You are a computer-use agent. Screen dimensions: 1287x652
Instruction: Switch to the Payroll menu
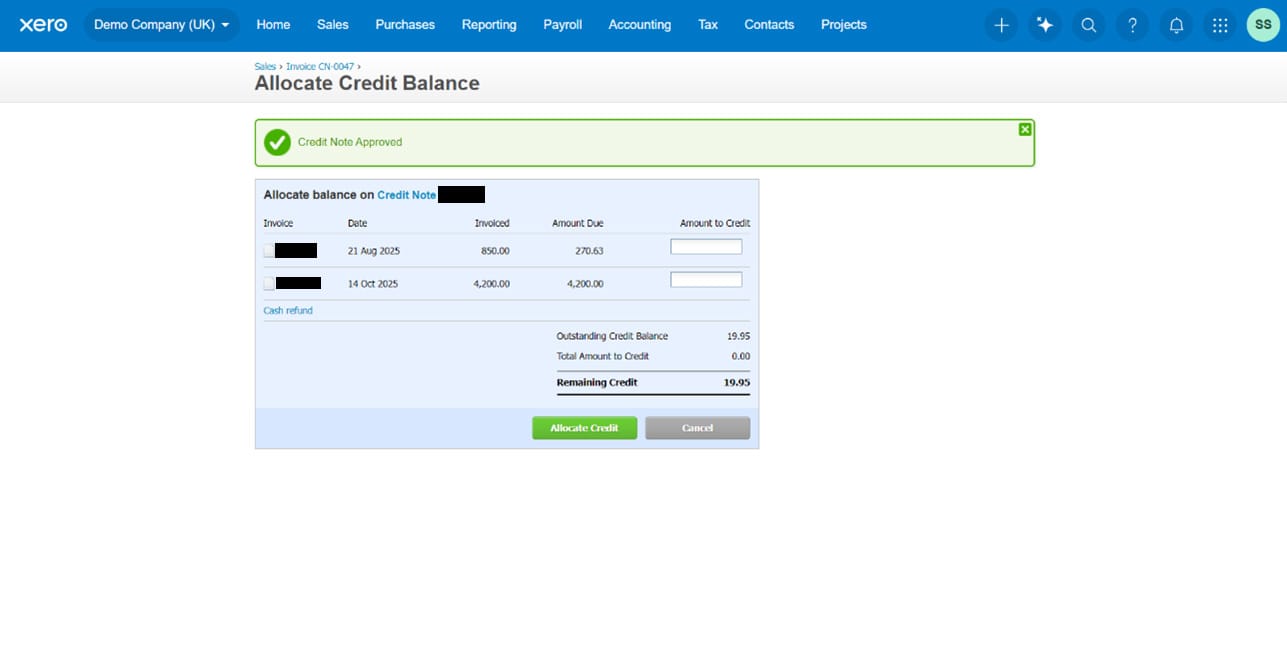point(562,25)
